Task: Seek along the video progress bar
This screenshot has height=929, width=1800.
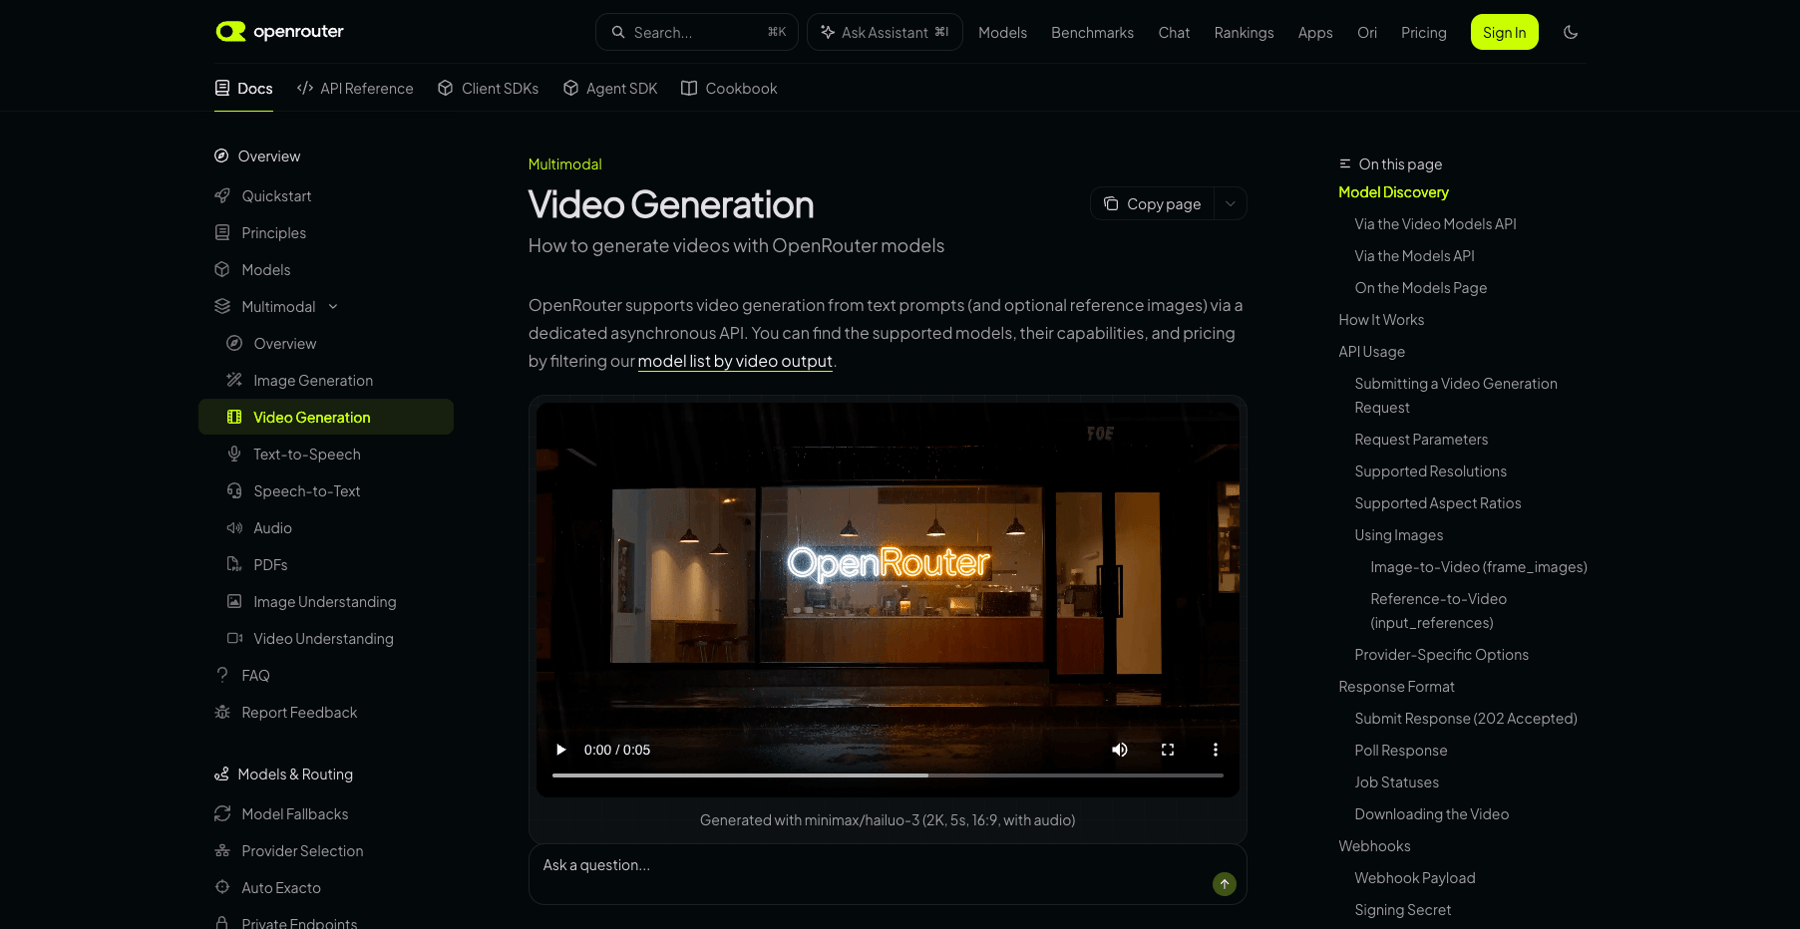Action: click(x=888, y=775)
